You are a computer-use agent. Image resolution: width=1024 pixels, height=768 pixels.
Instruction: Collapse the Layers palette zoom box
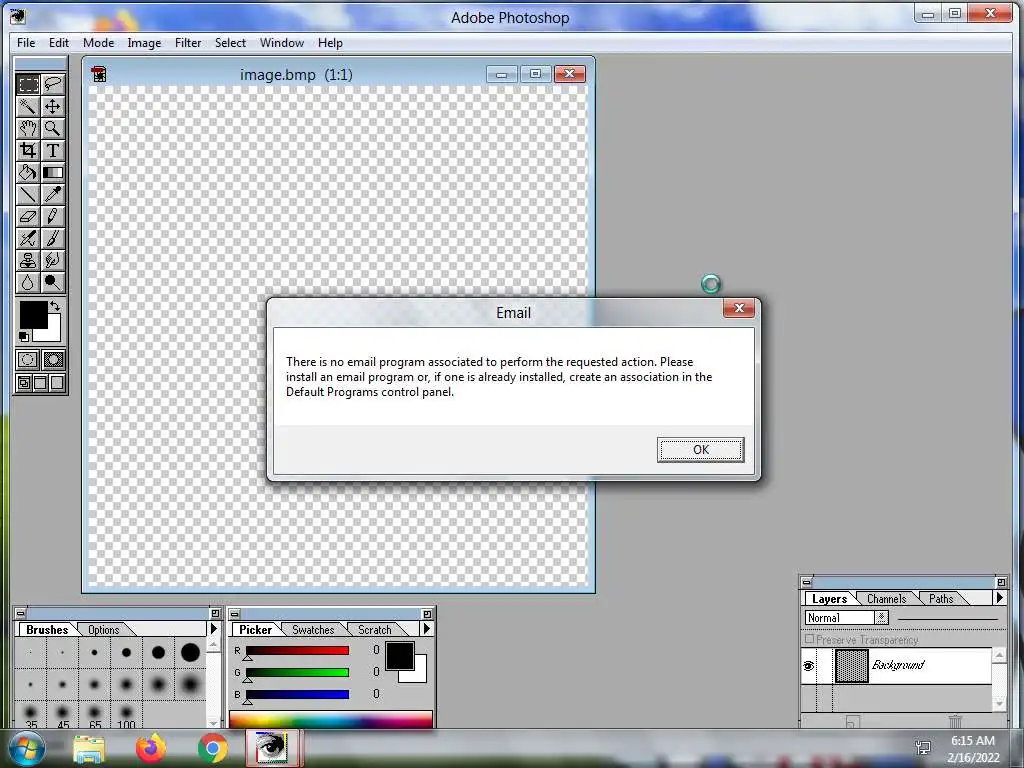pos(1001,582)
